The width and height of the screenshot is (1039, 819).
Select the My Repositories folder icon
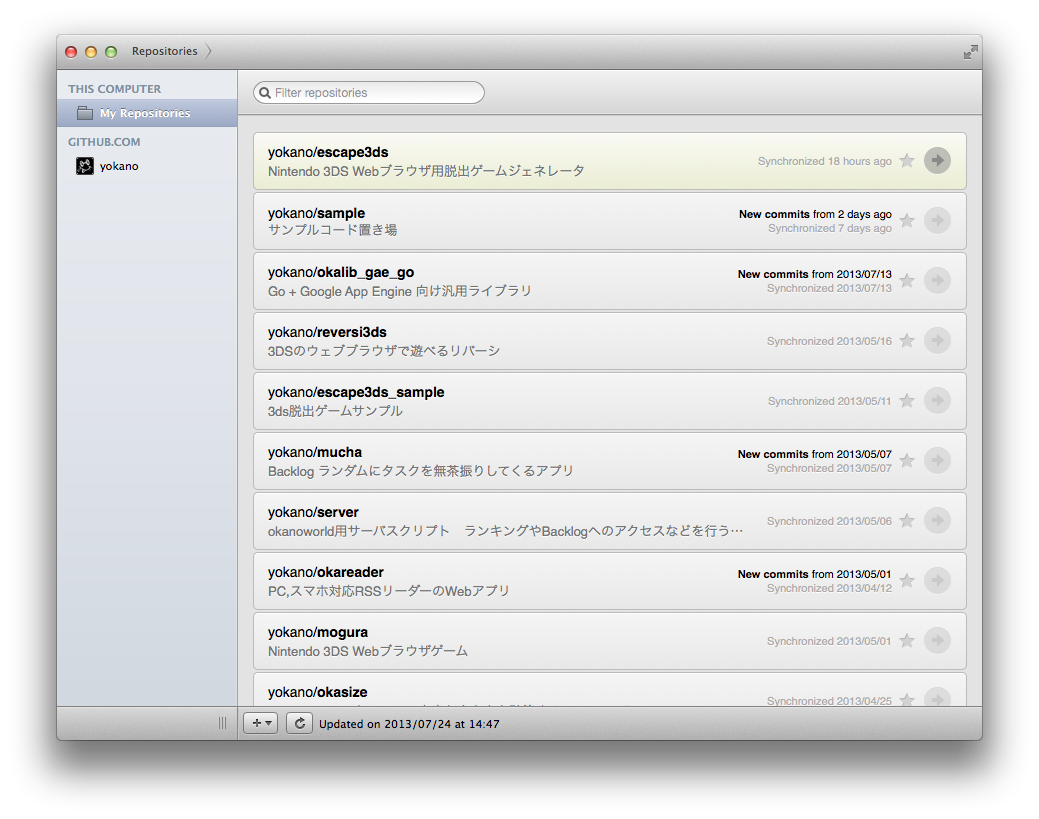click(x=85, y=113)
